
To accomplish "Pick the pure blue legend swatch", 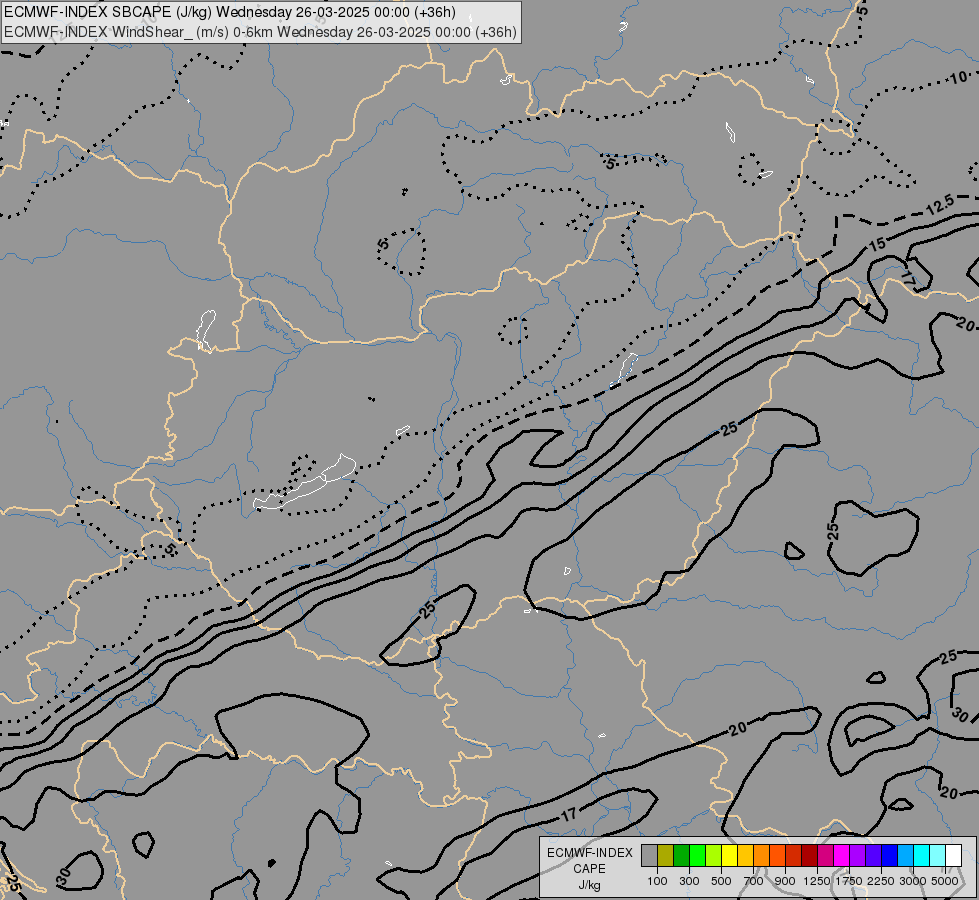I will point(890,856).
